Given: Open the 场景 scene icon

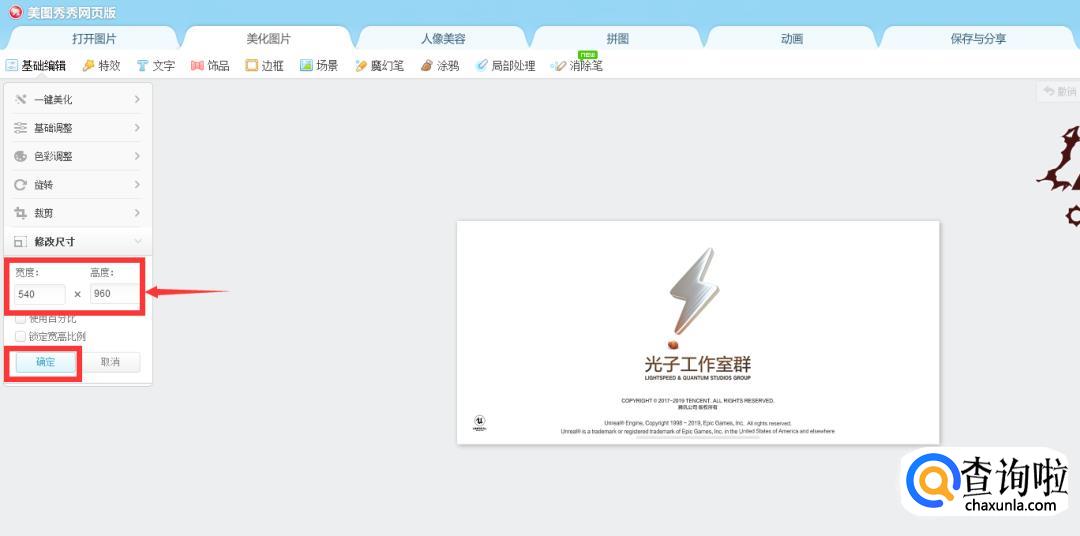Looking at the screenshot, I should point(307,66).
